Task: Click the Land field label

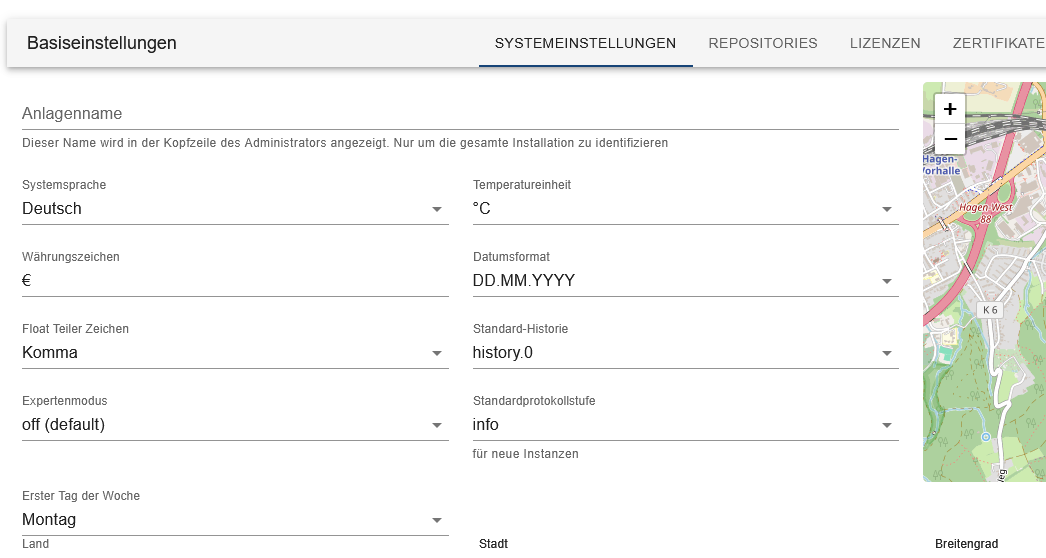Action: (35, 544)
